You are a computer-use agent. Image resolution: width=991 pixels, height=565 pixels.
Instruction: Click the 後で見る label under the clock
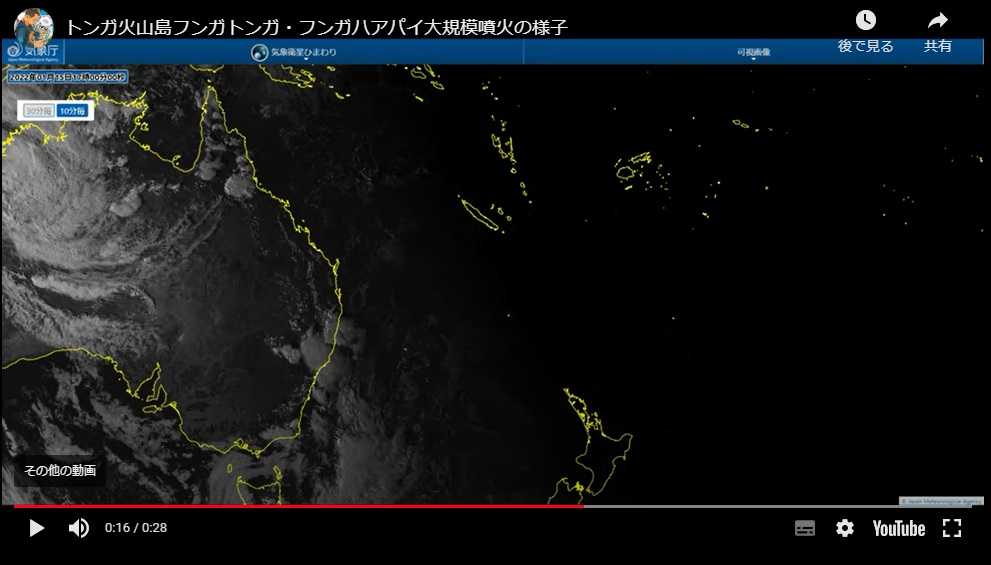tap(865, 46)
